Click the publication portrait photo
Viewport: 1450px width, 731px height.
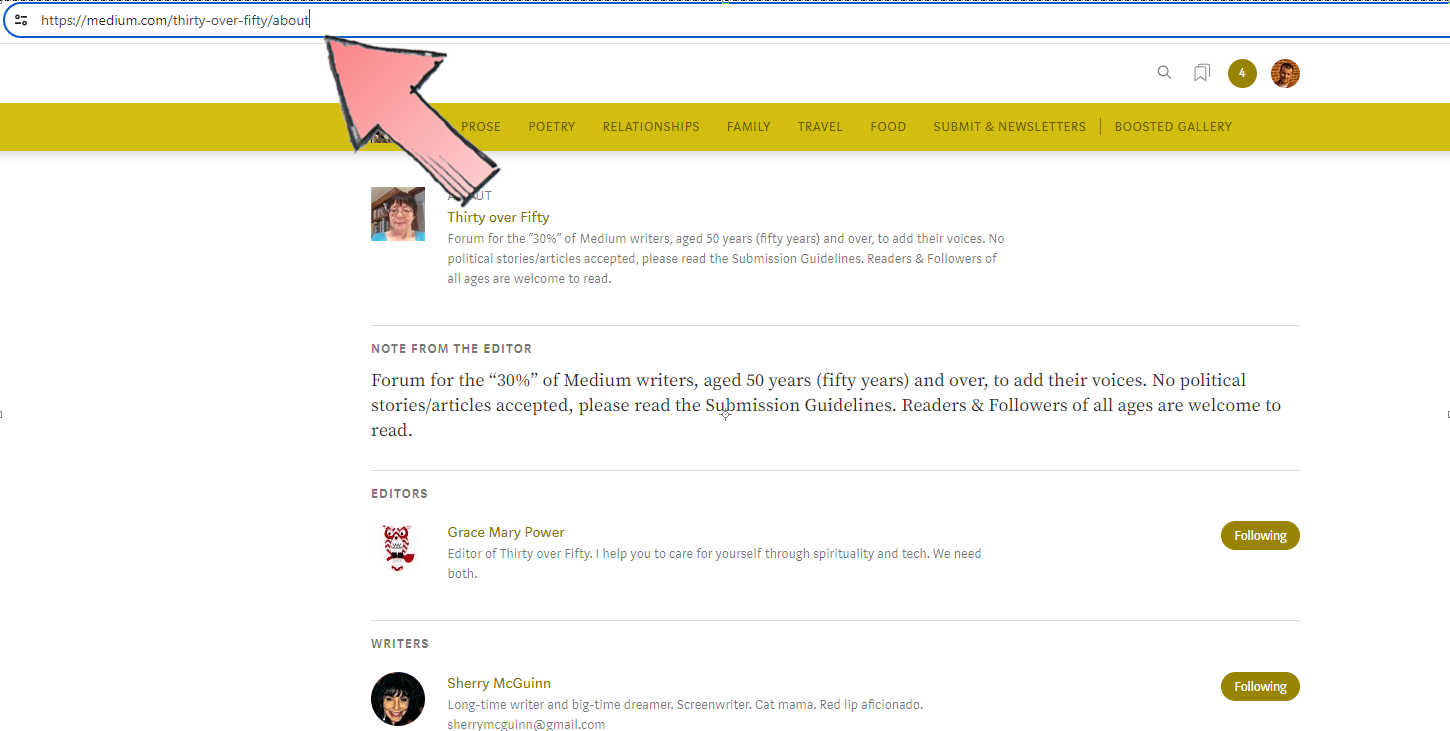(x=398, y=214)
